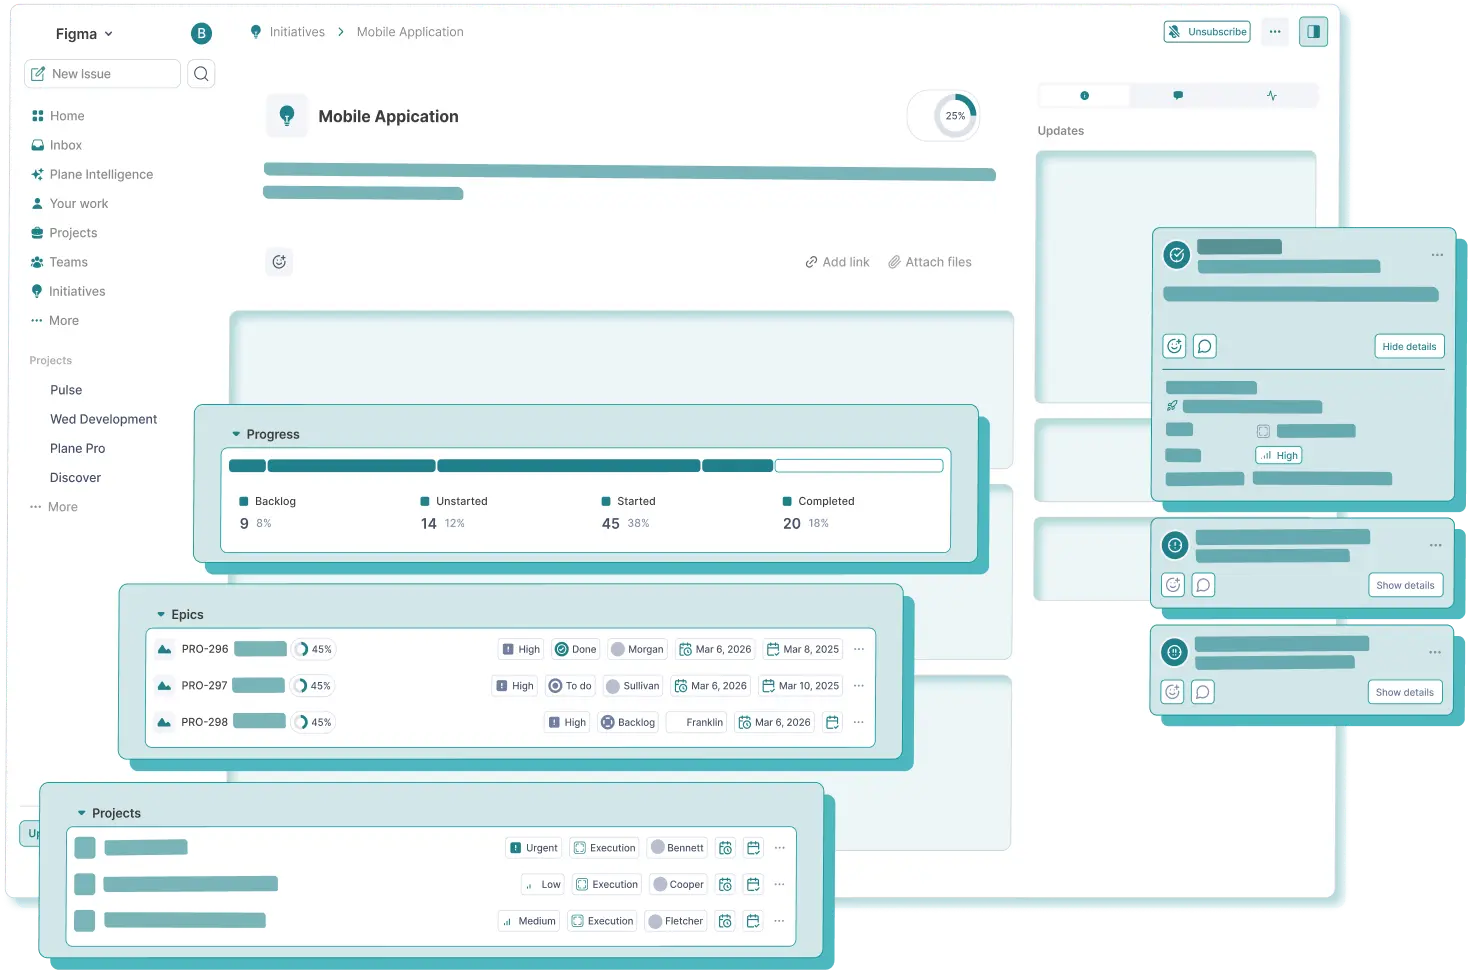Open the Figma workspace dropdown

84,34
